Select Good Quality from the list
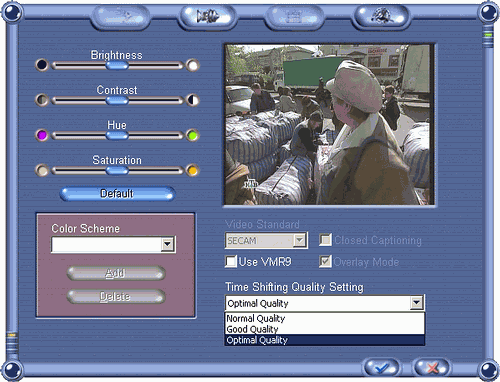Viewport: 500px width, 382px height. coord(325,329)
